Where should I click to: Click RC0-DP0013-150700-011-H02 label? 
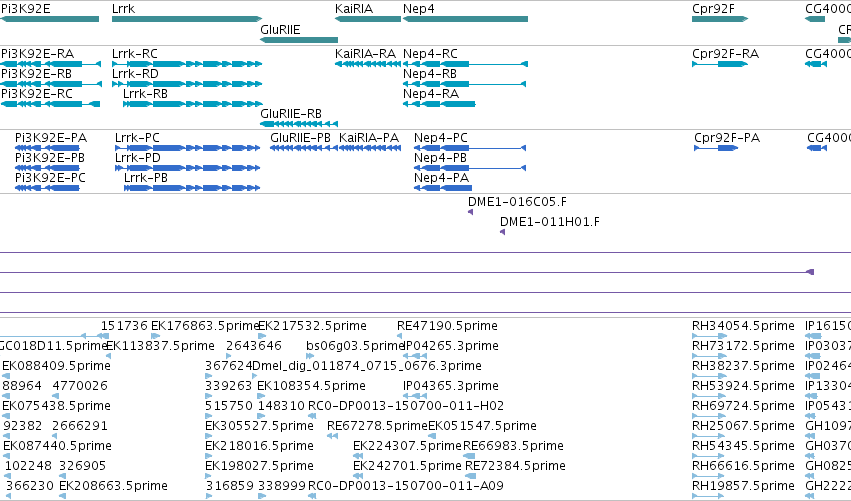(406, 406)
